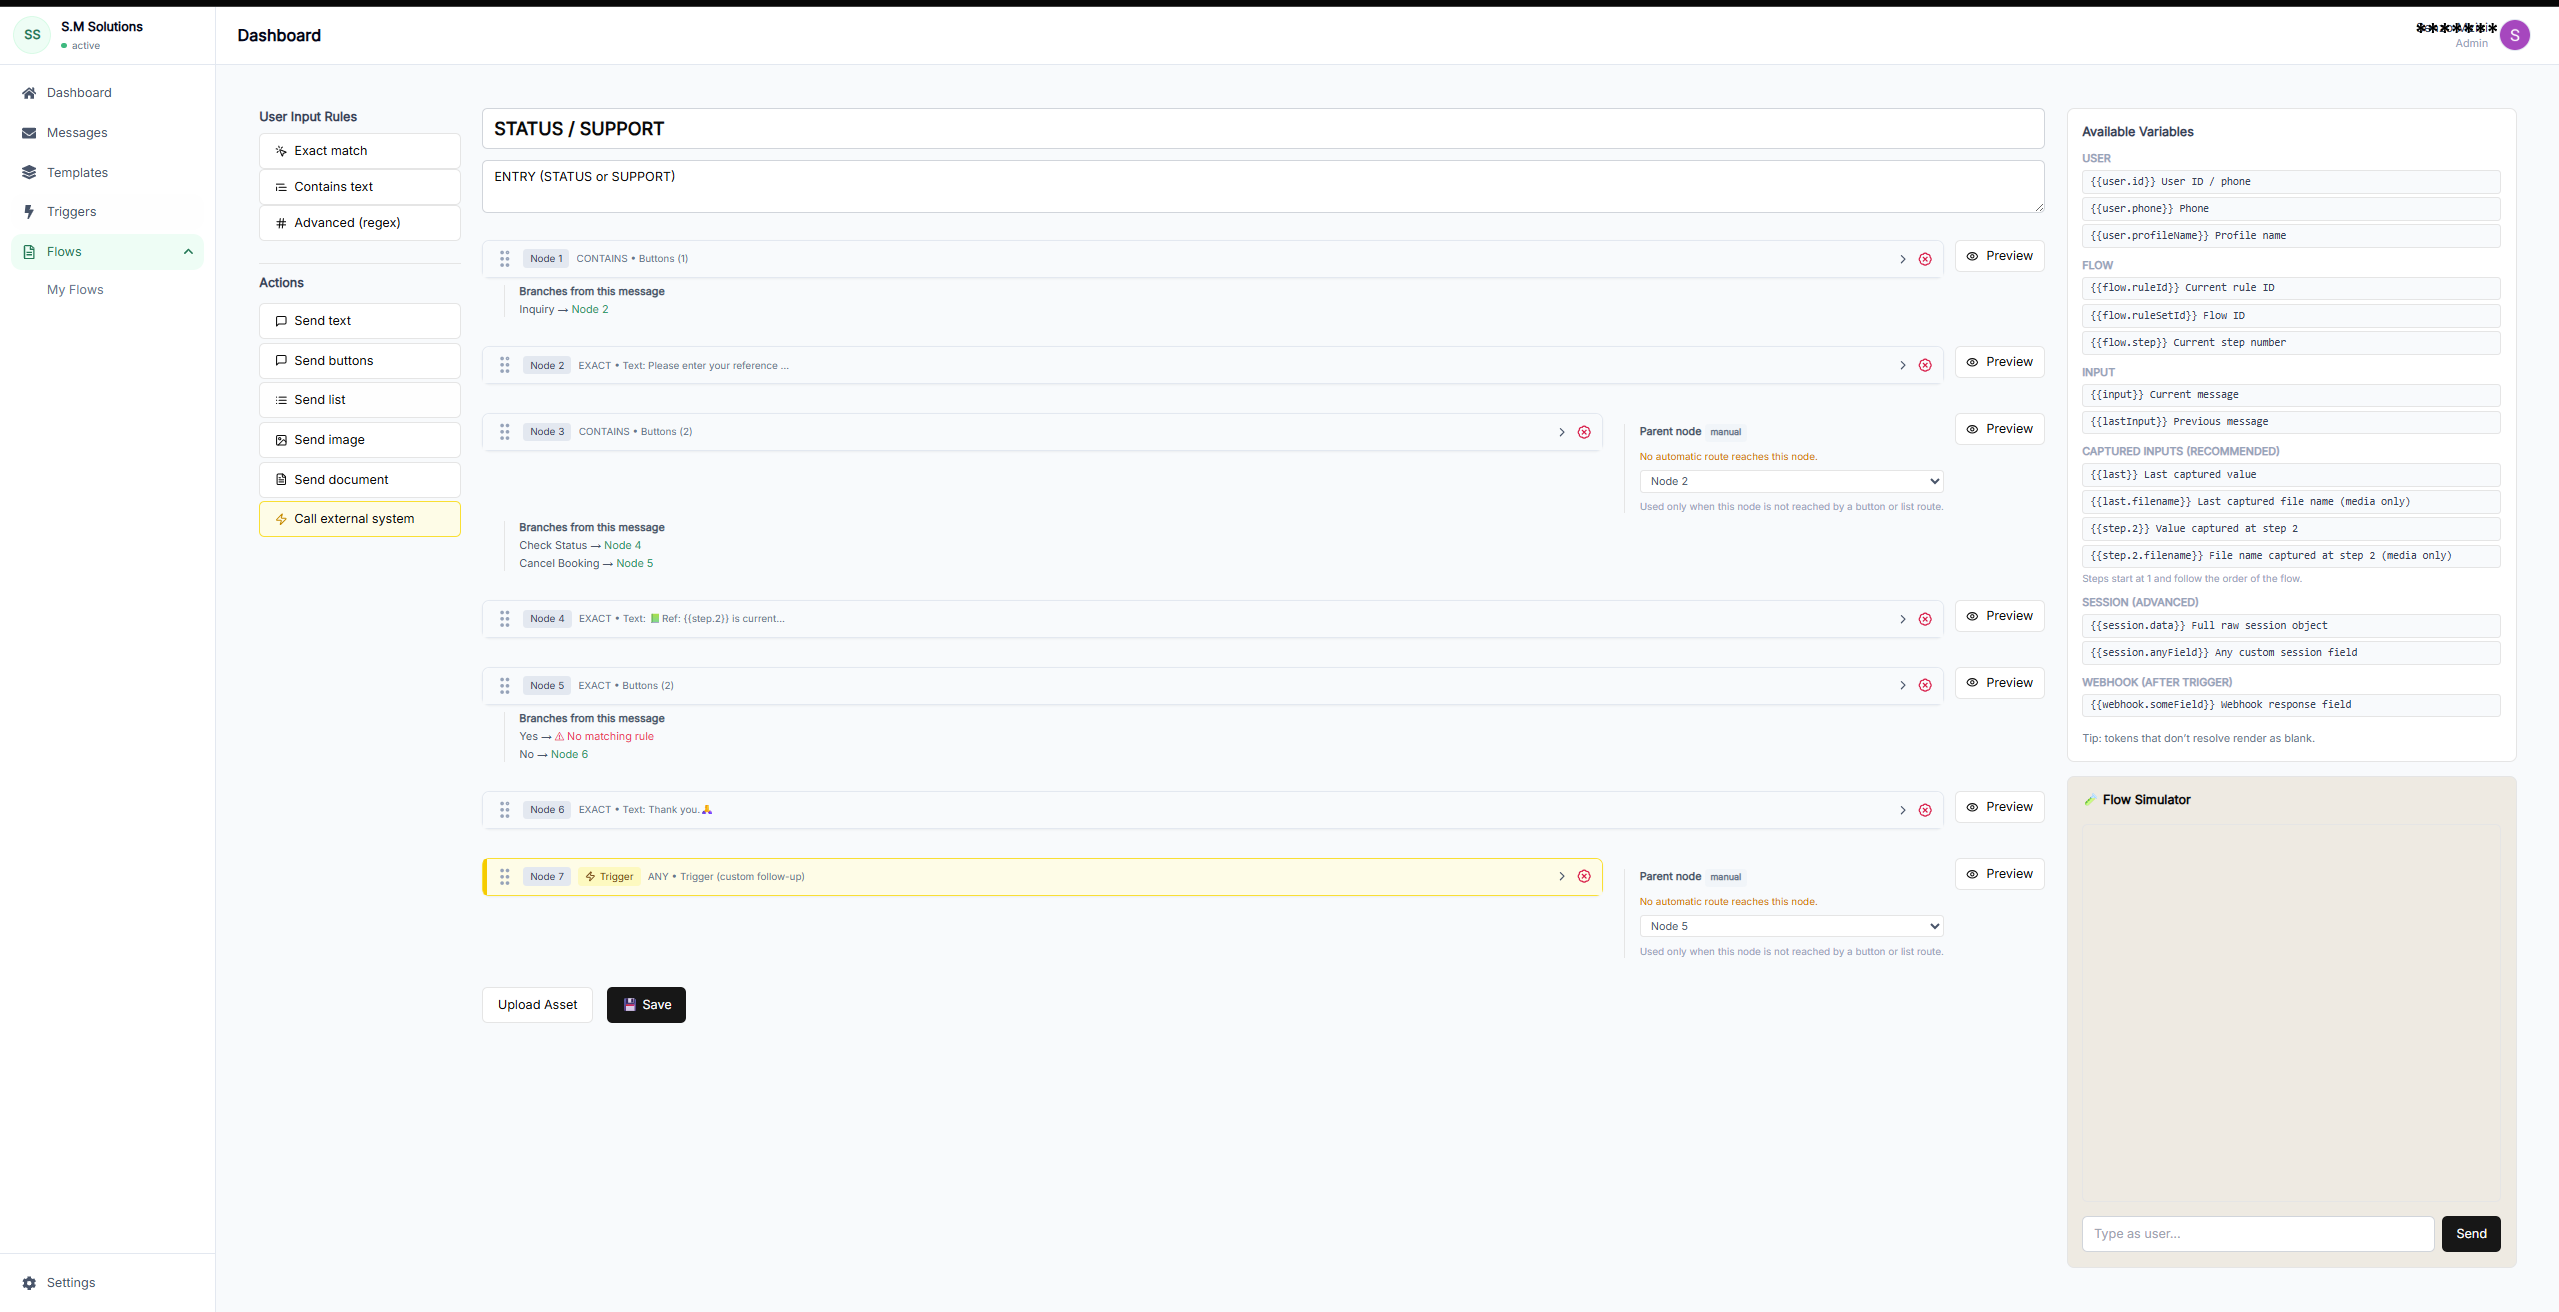Image resolution: width=2559 pixels, height=1312 pixels.
Task: Add Call external system action
Action: (x=360, y=519)
